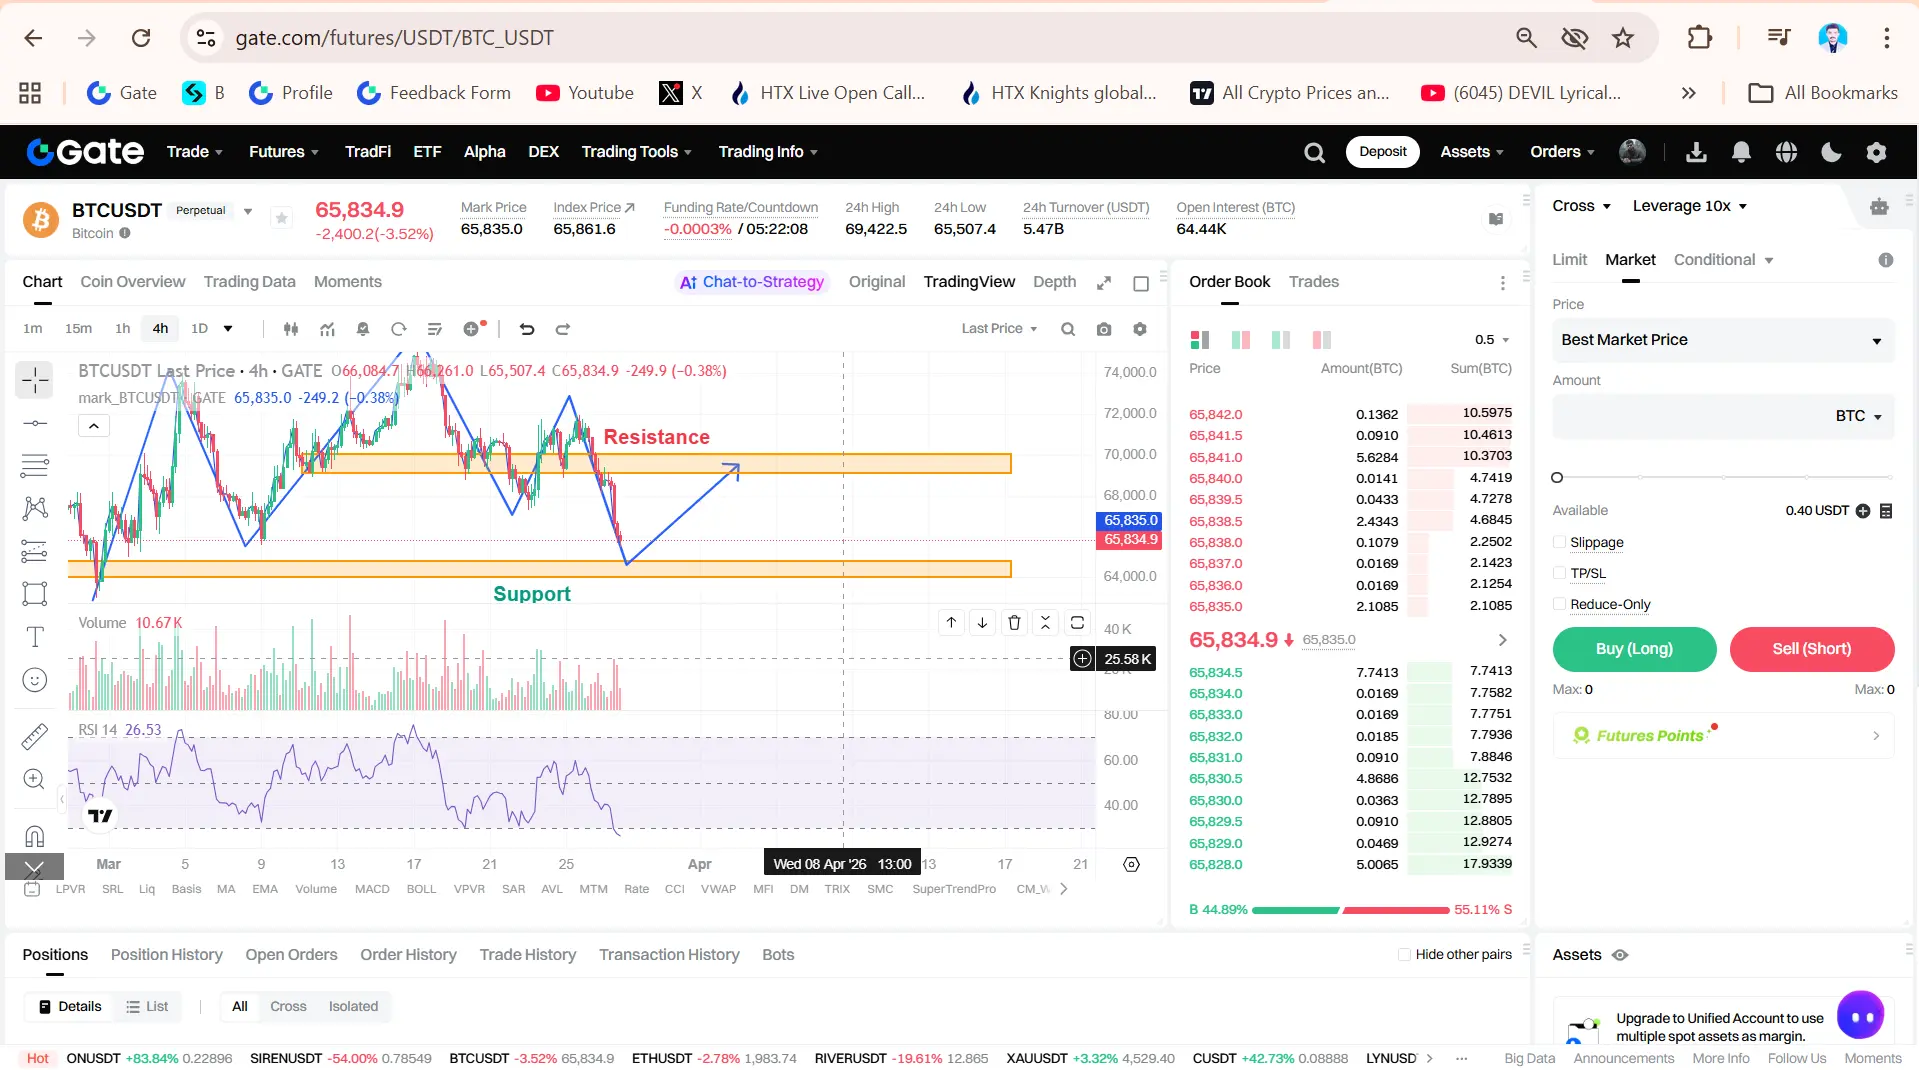Viewport: 1919px width, 1070px height.
Task: Open Gate download app icon
Action: (1696, 152)
